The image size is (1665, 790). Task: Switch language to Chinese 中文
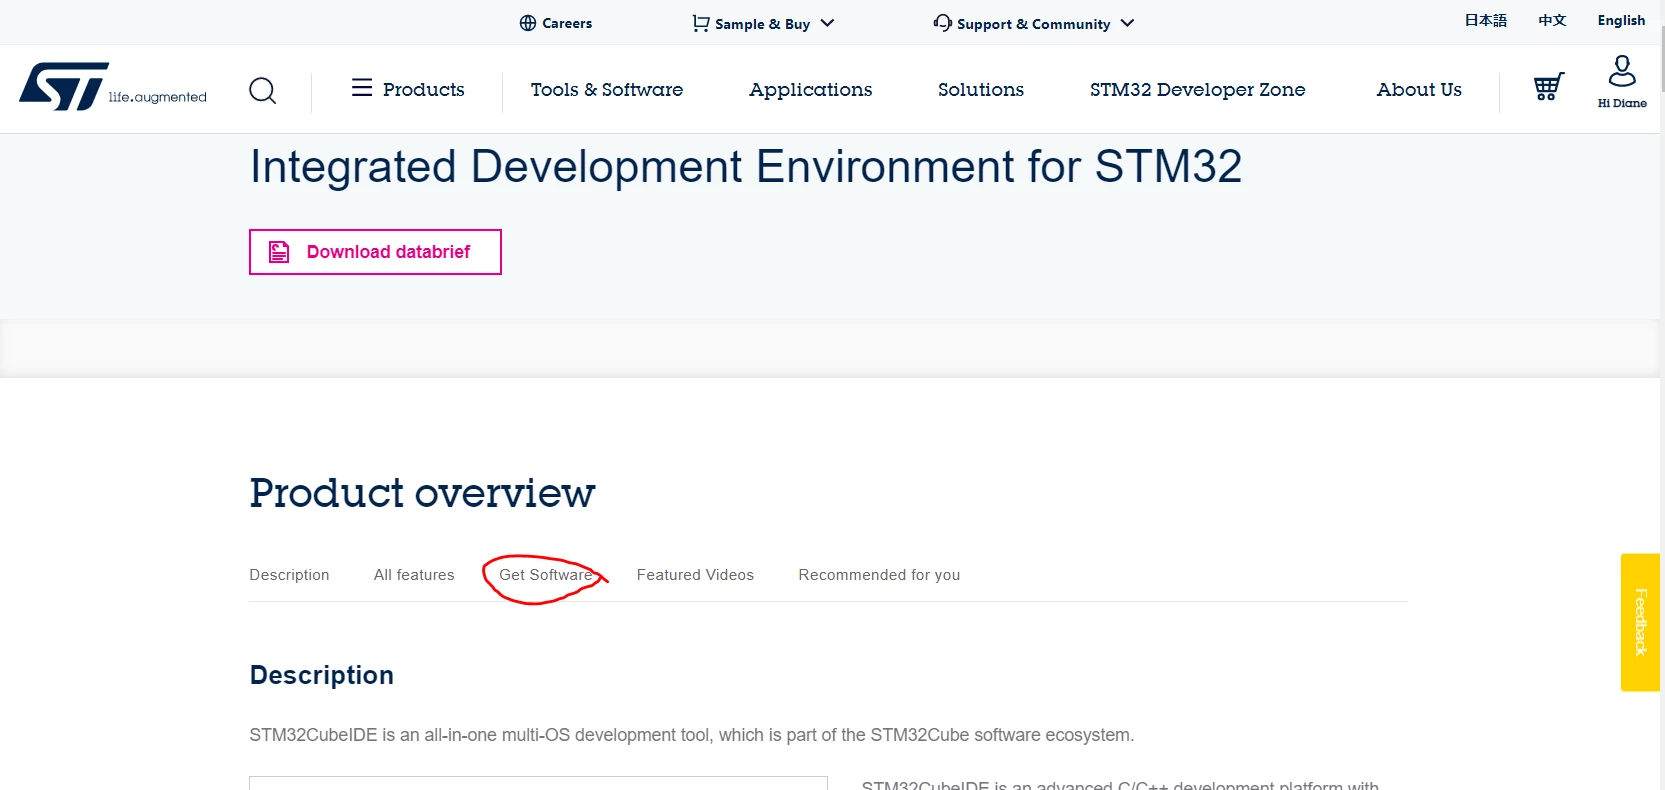pos(1552,20)
